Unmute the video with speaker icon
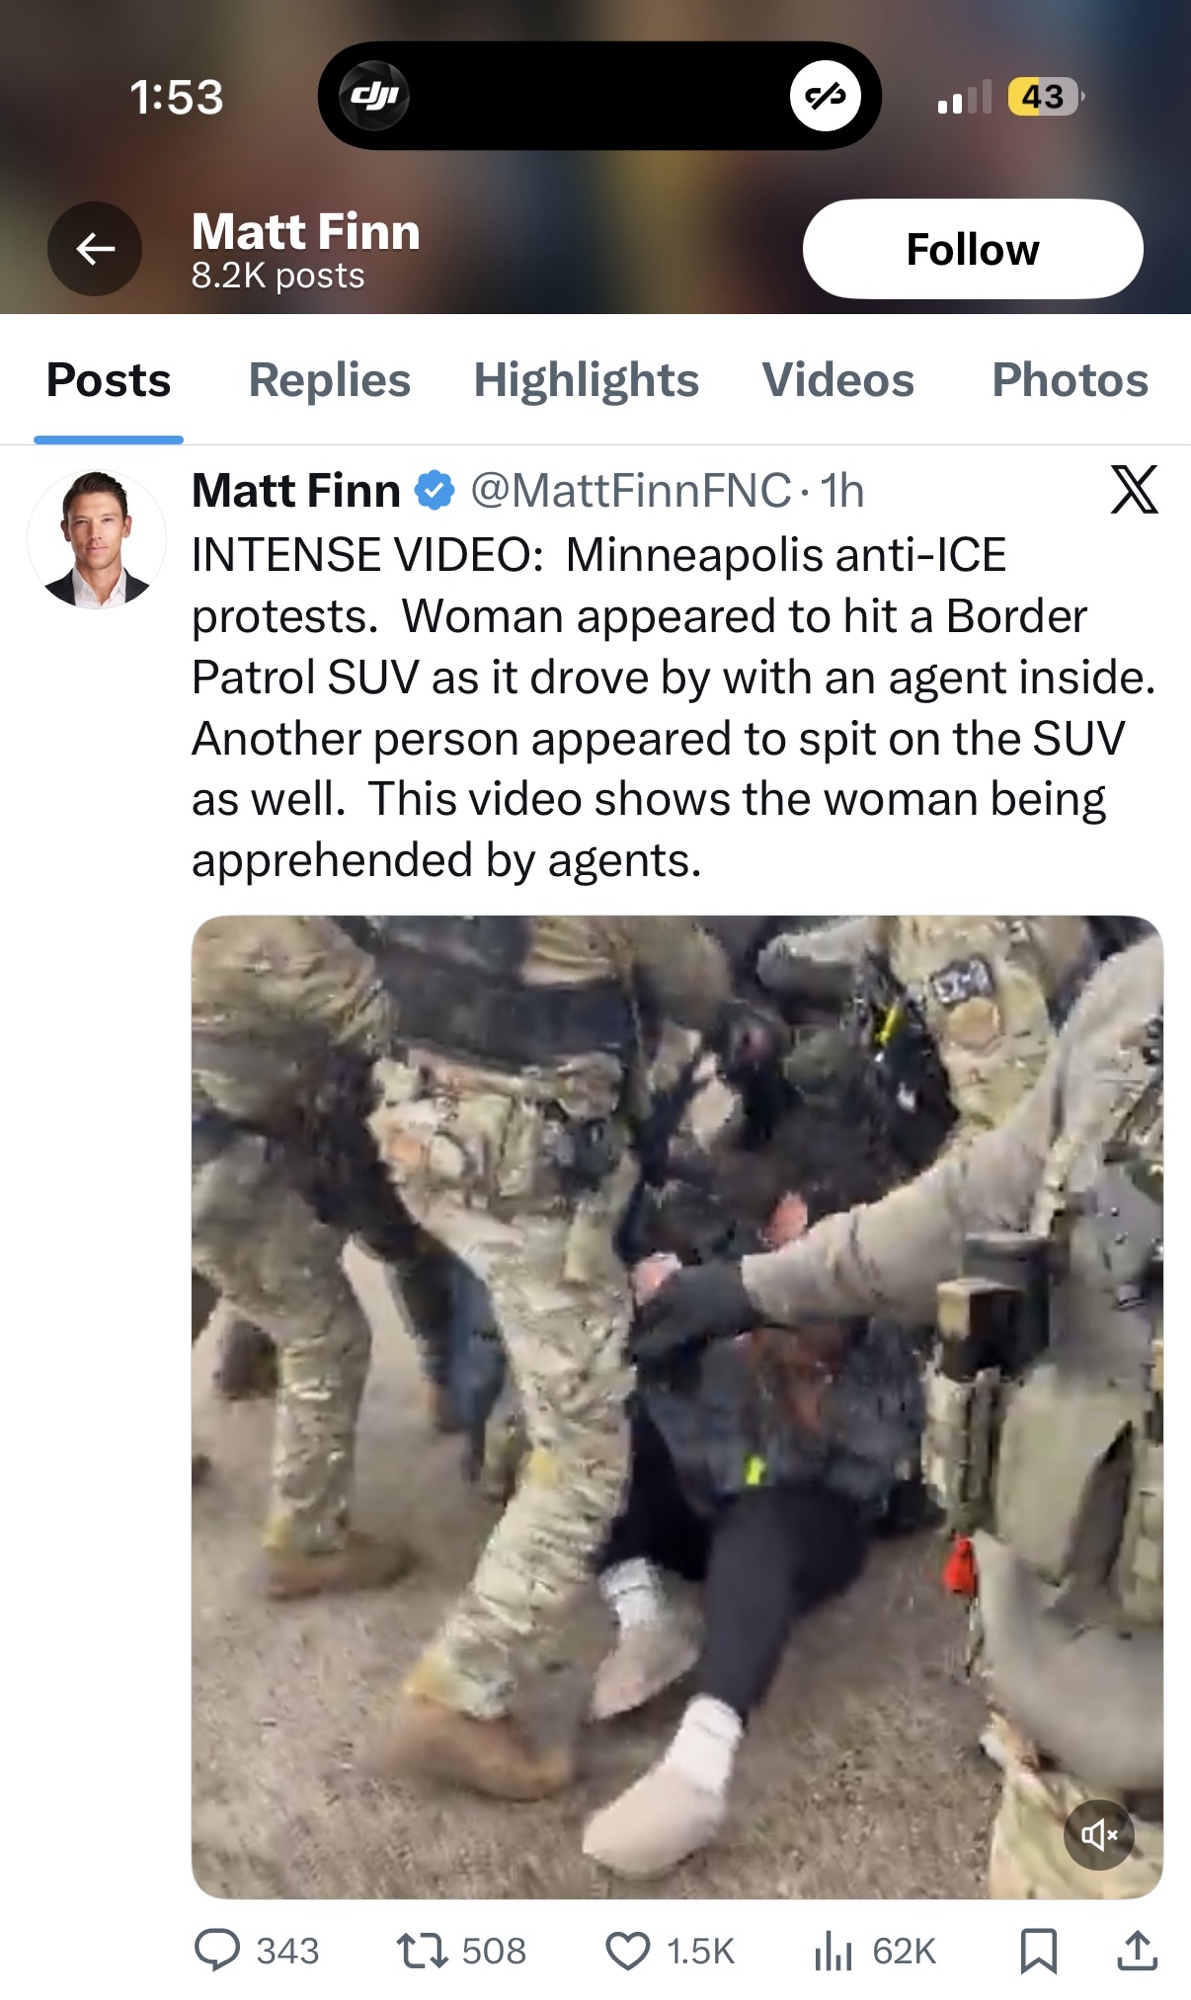Image resolution: width=1191 pixels, height=2000 pixels. click(1099, 1835)
